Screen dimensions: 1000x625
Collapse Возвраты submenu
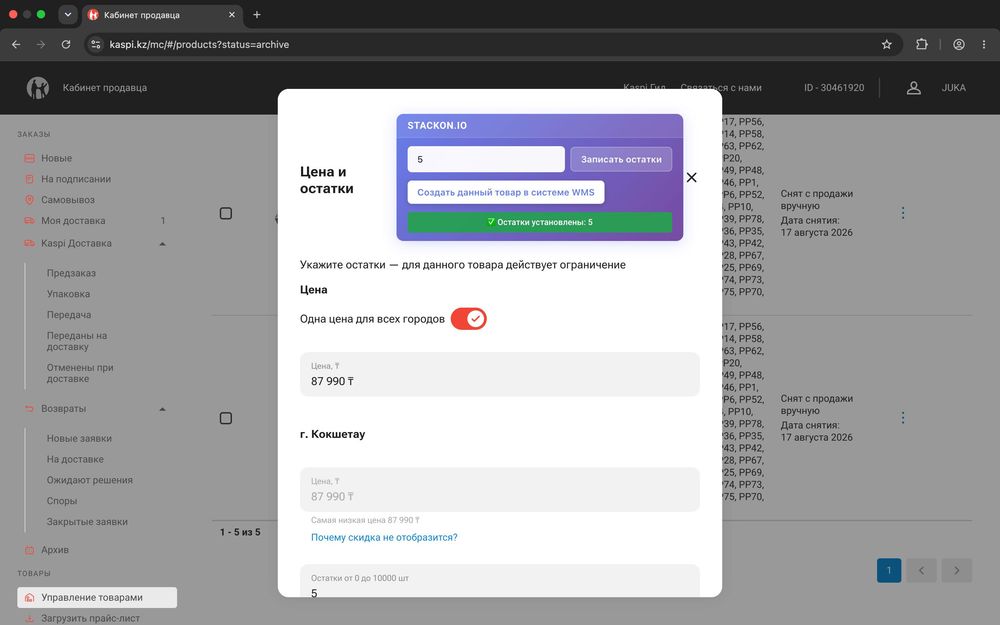click(x=162, y=409)
